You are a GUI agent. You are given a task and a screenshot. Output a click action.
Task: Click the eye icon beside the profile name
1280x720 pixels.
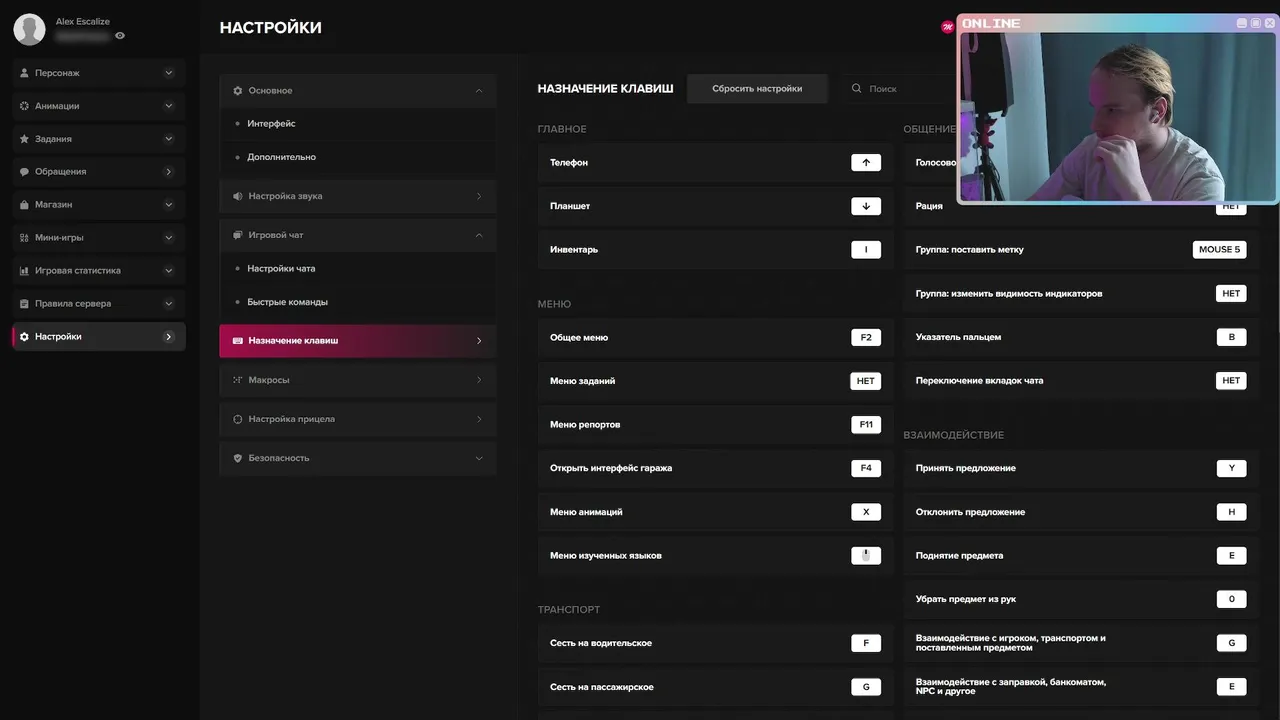(120, 36)
